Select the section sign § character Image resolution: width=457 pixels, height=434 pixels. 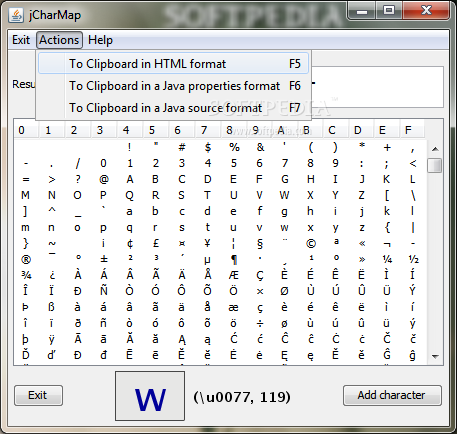pyautogui.click(x=260, y=243)
